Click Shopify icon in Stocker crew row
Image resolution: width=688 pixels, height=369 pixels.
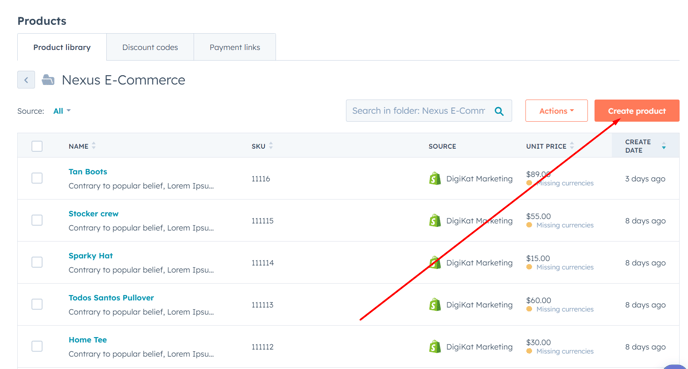(434, 221)
